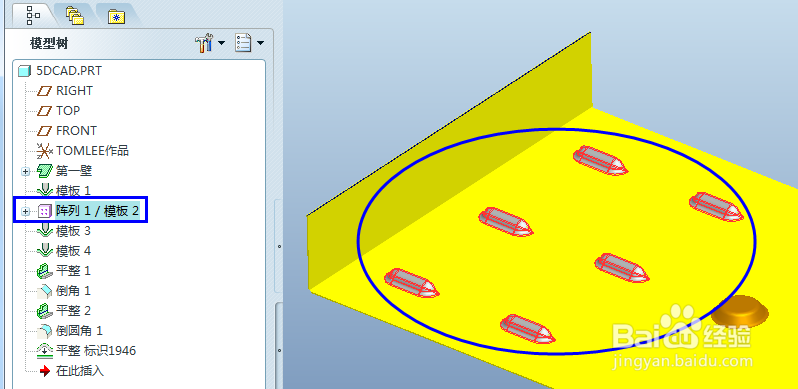
Task: Select the 平整 1 flat wall feature
Action: pos(73,270)
